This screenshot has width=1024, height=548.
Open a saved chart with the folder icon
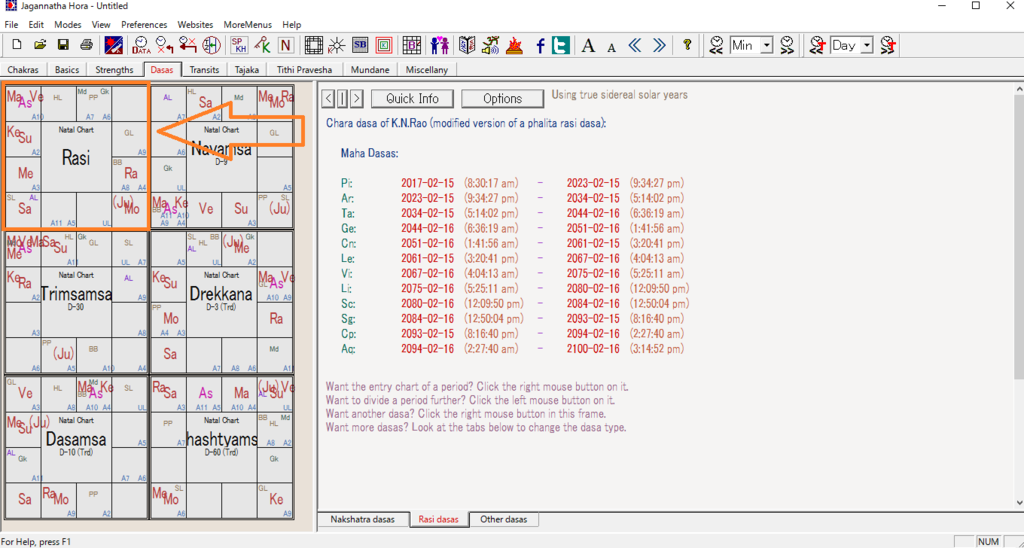coord(40,45)
